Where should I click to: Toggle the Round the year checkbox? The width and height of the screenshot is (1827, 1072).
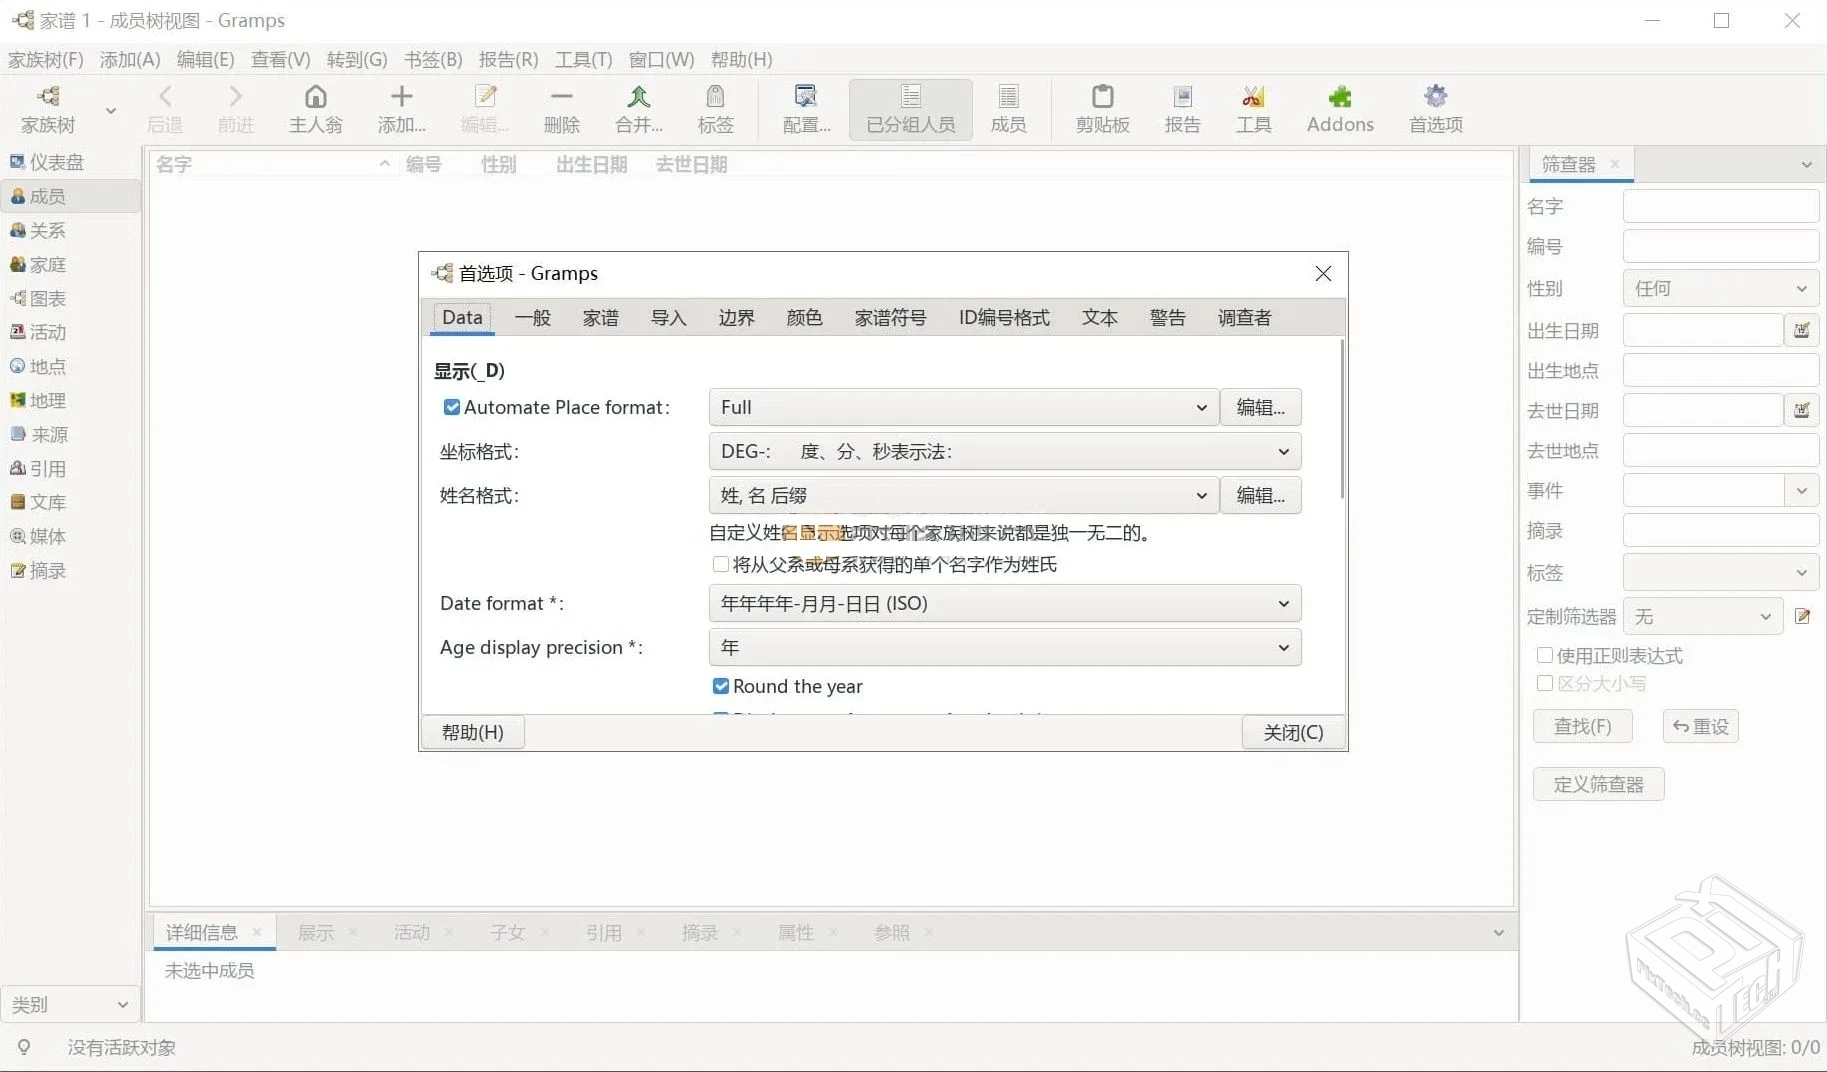721,686
